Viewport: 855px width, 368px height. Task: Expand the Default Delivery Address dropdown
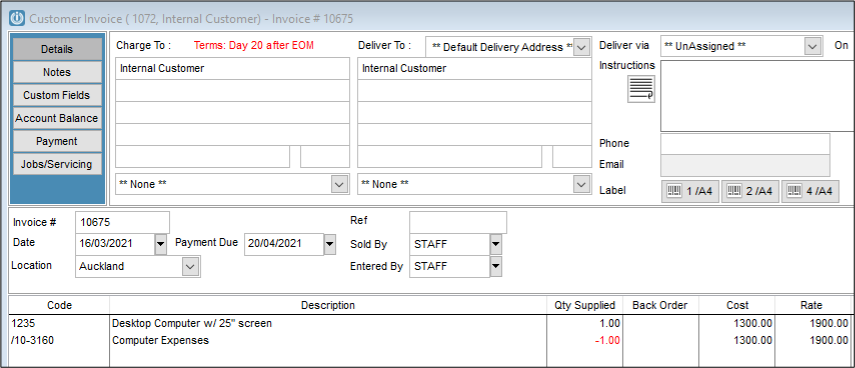click(x=582, y=47)
